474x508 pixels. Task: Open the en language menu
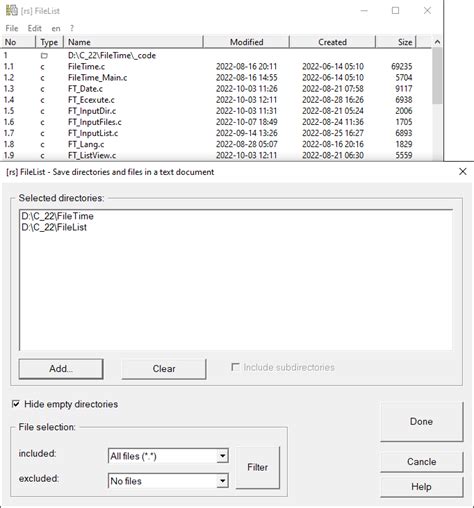click(56, 29)
